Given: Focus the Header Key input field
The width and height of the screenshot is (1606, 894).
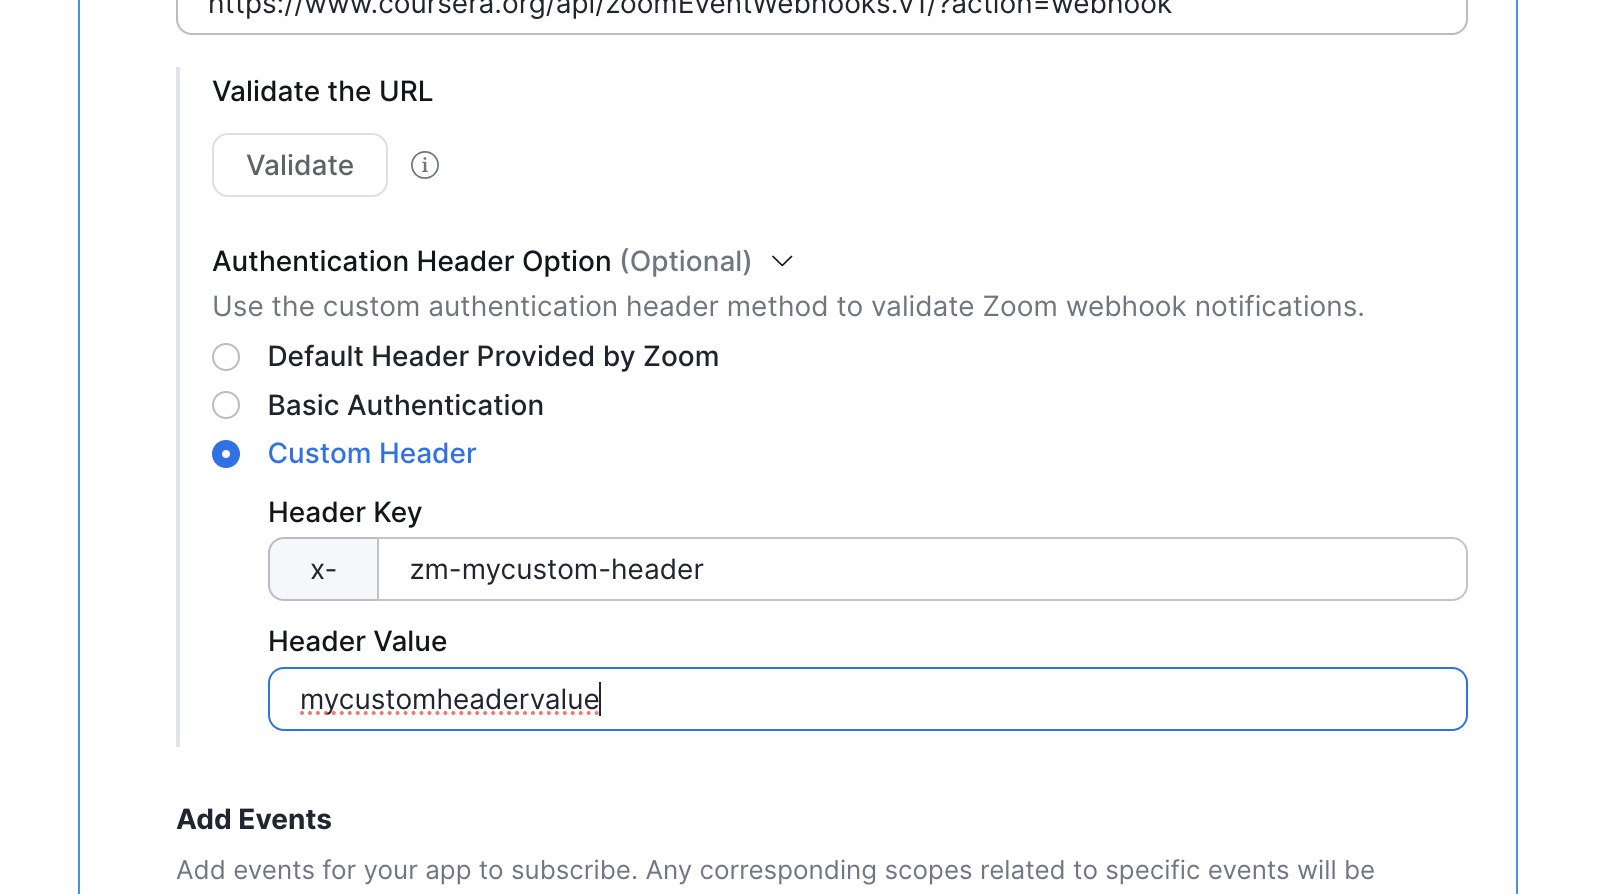Looking at the screenshot, I should tap(920, 569).
